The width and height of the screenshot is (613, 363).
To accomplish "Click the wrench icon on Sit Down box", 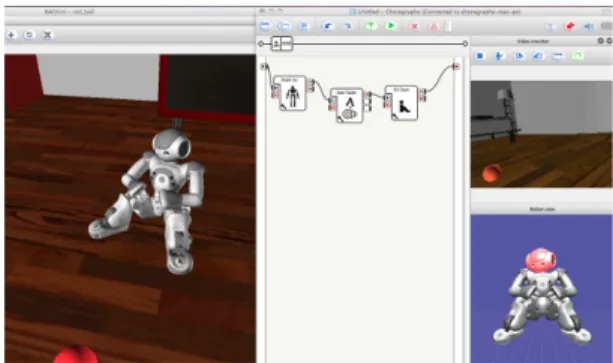I will click(395, 116).
